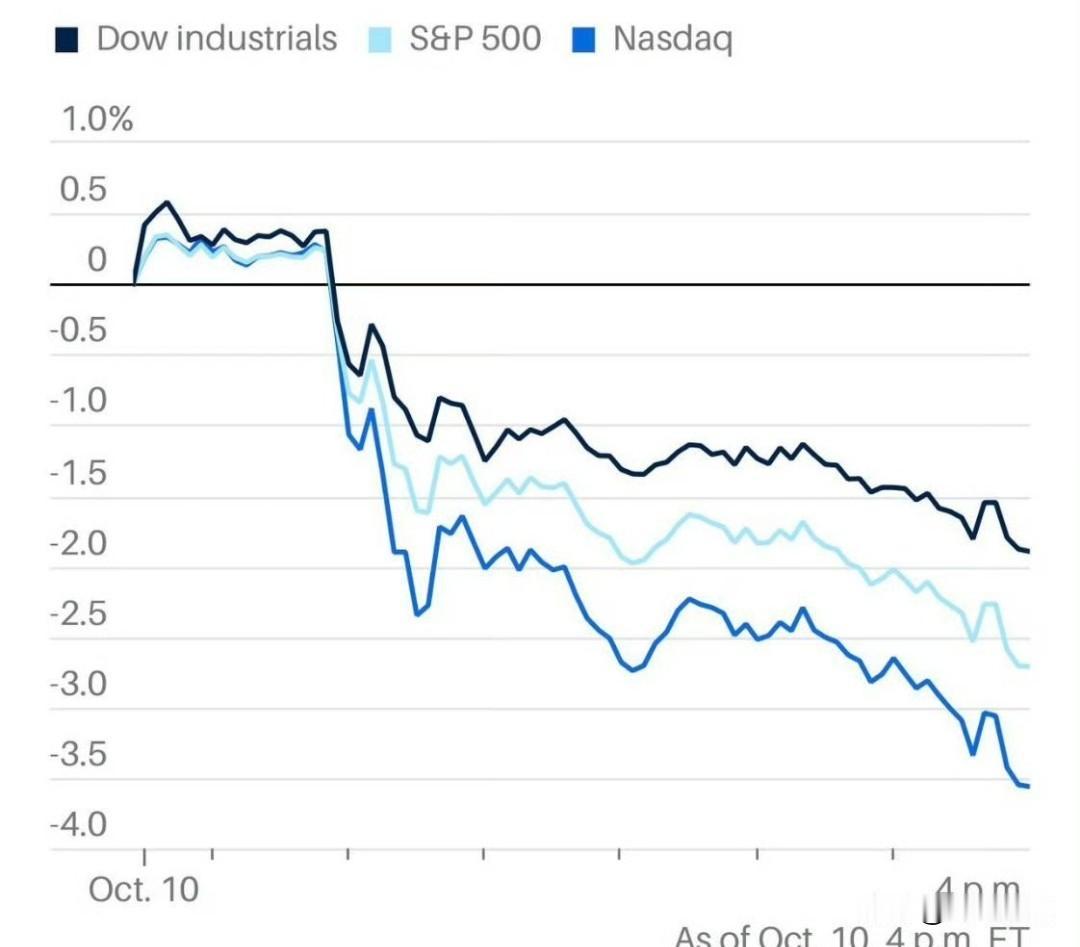Click the -1.0 y-axis label
The width and height of the screenshot is (1080, 947).
[x=78, y=402]
